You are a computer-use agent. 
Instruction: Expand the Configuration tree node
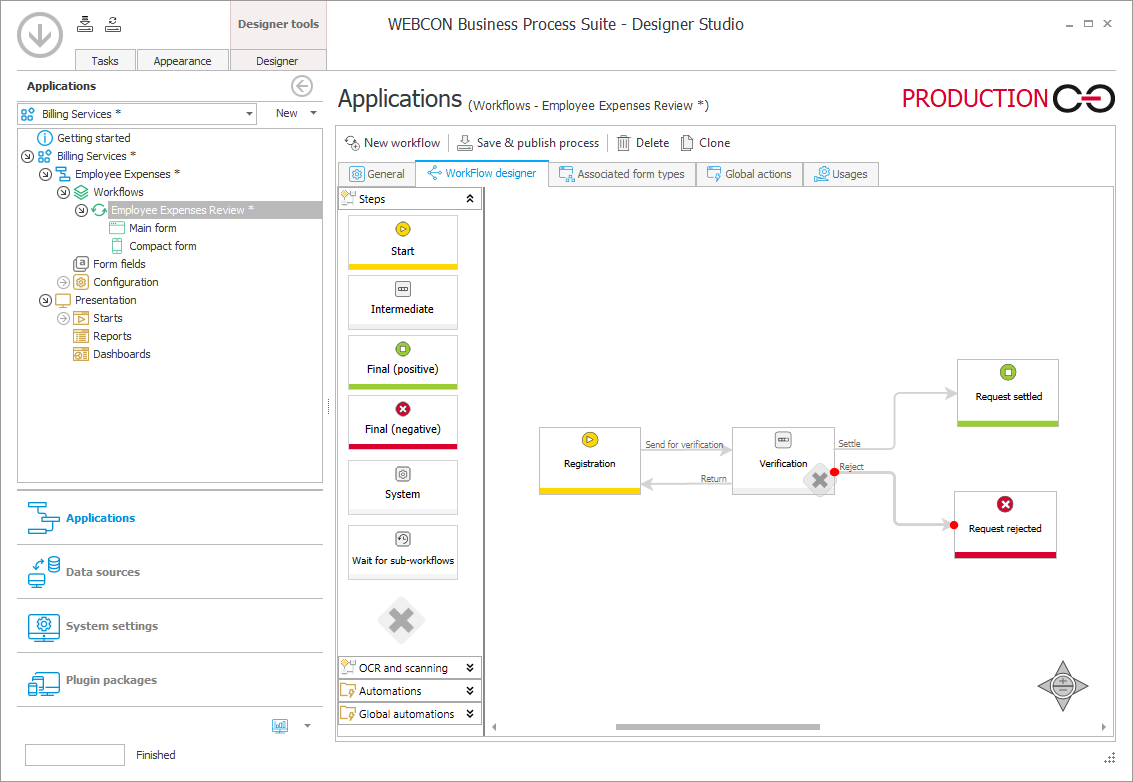(64, 282)
